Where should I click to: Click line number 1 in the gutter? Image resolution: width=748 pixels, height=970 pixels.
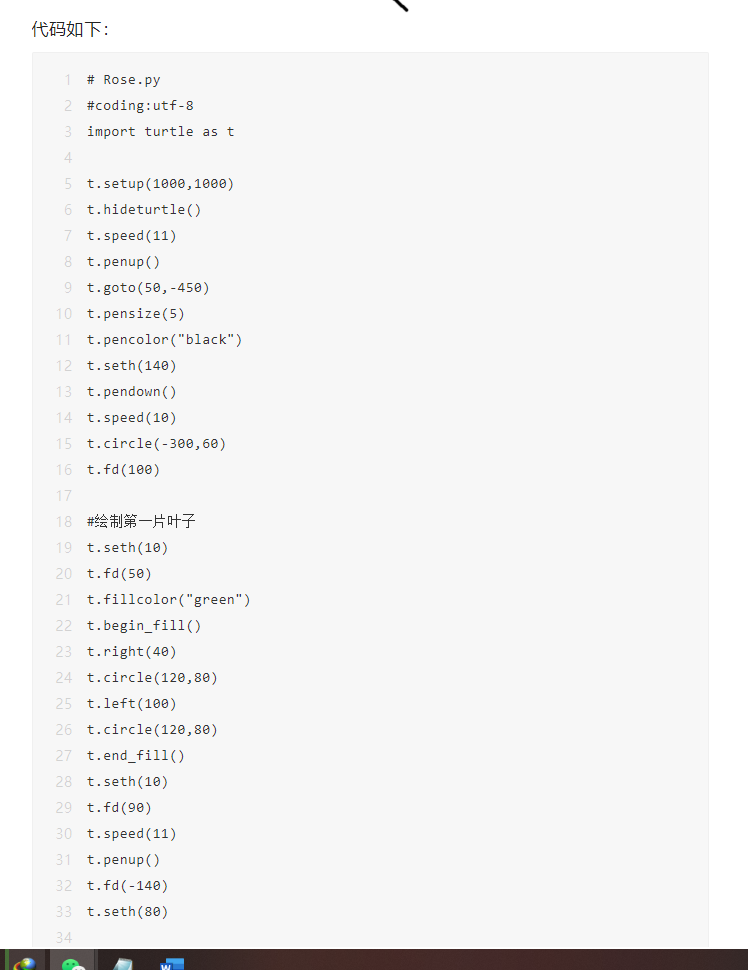pyautogui.click(x=68, y=80)
